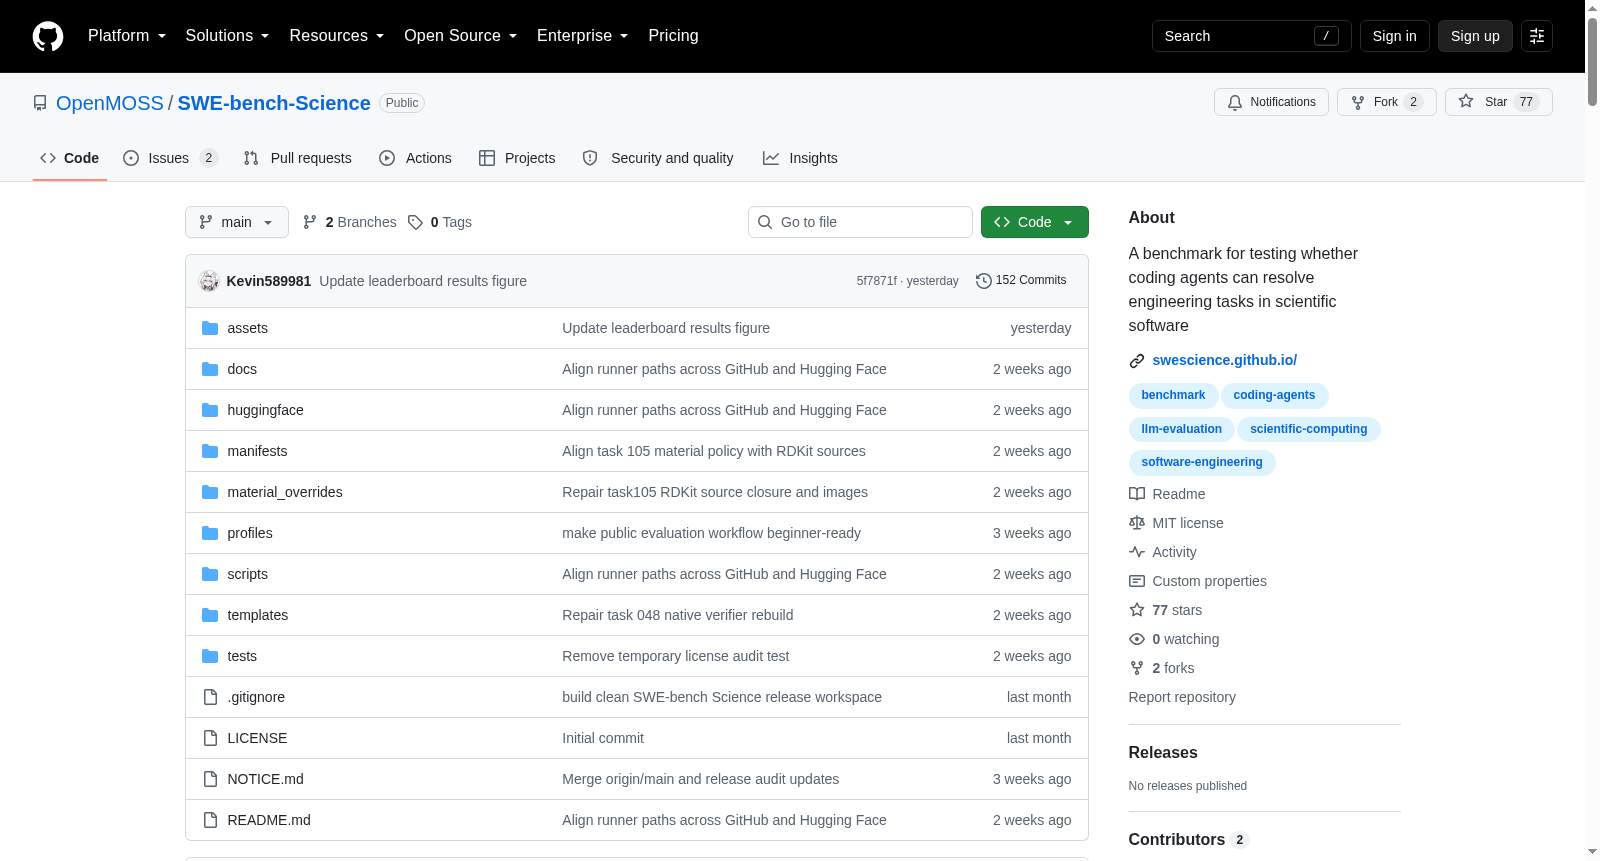Click the eye icon beside watching
The image size is (1600, 861).
point(1137,639)
